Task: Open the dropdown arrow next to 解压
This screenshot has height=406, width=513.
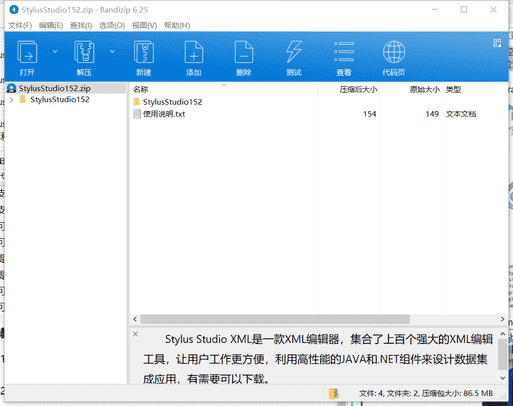Action: pos(112,51)
